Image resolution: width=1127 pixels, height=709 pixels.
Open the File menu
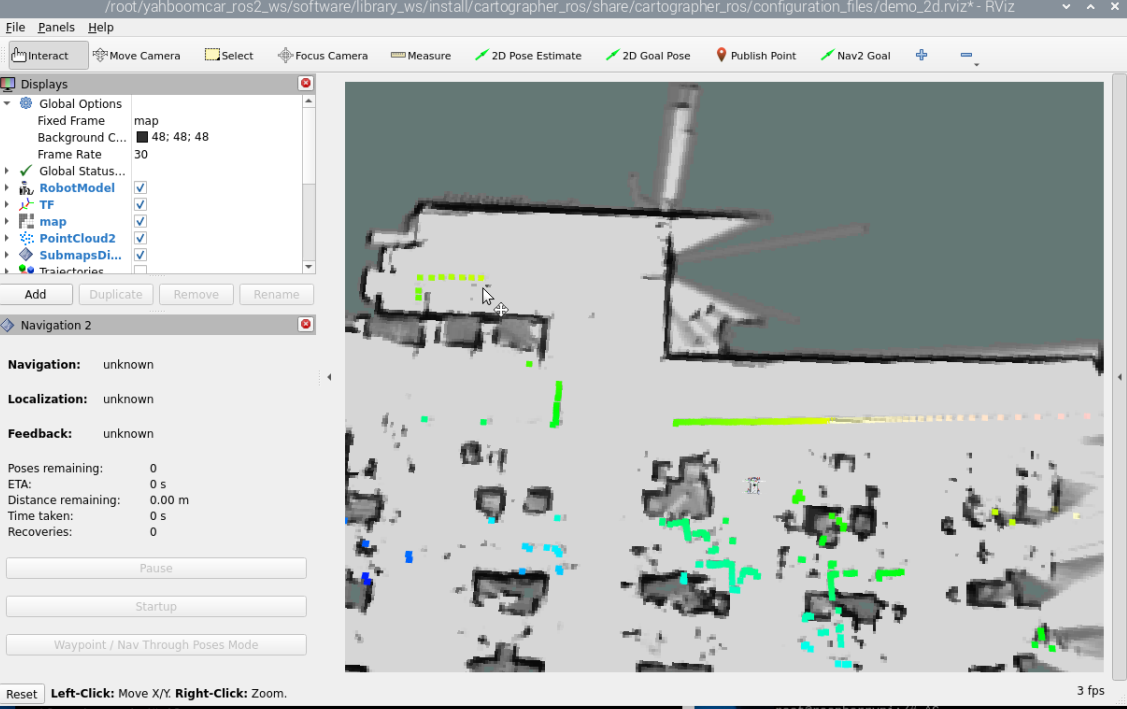click(15, 27)
